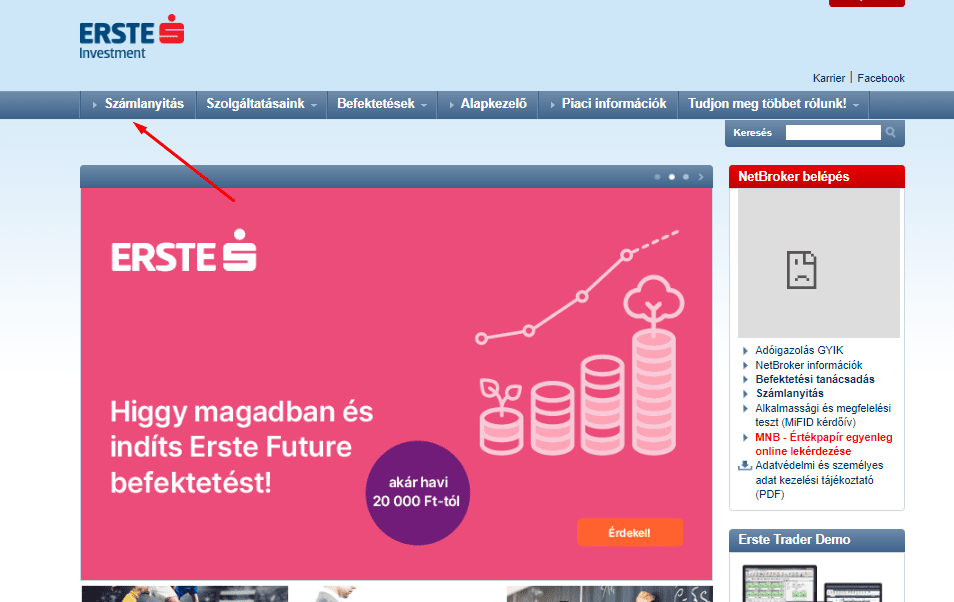Select the third carousel dot
Viewport: 954px width, 602px height.
pyautogui.click(x=686, y=177)
